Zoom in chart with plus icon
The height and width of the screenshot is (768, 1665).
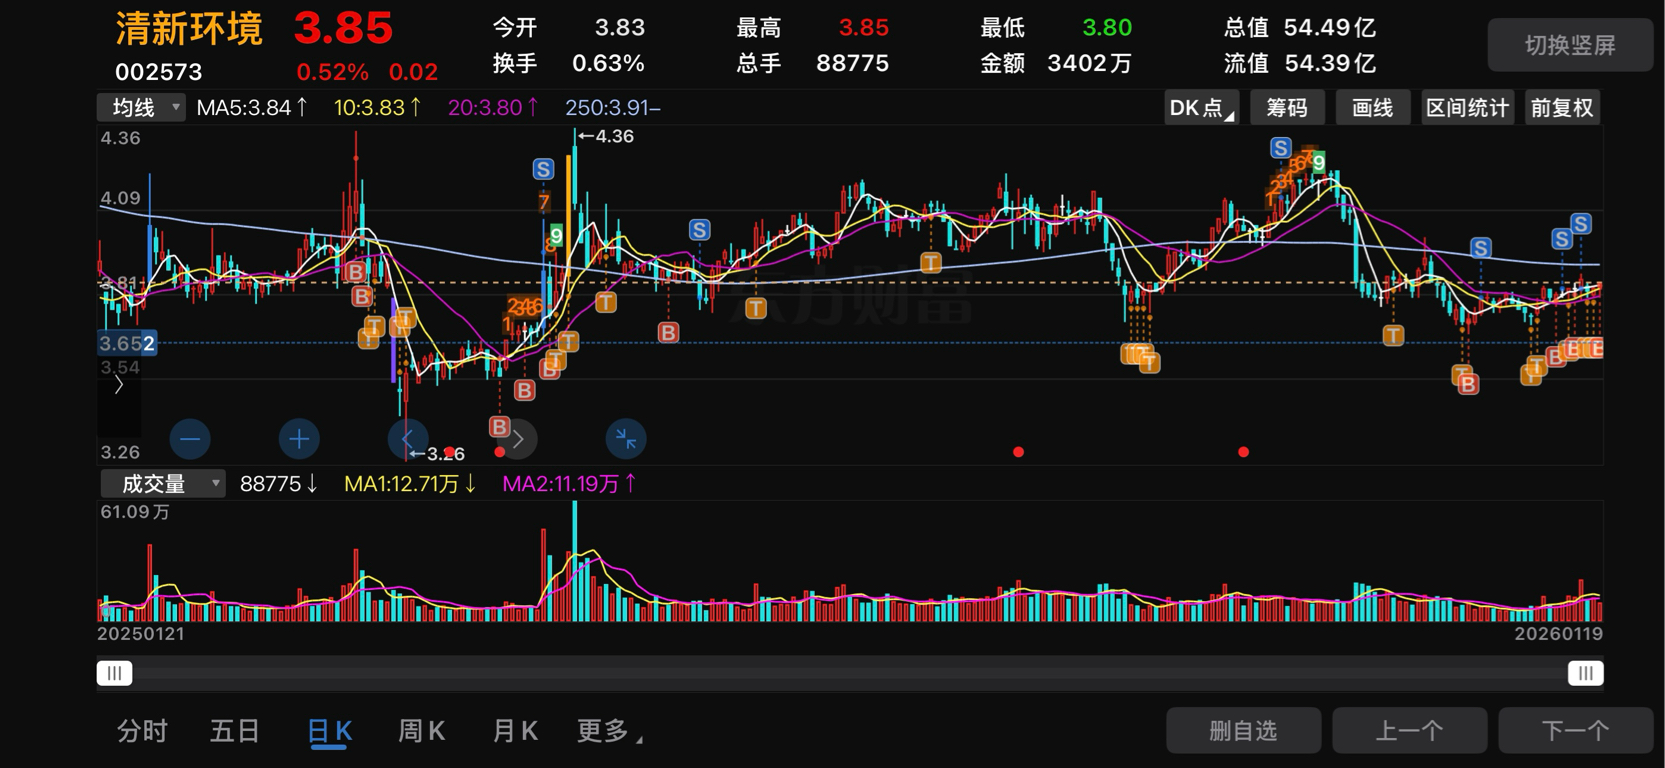click(x=298, y=438)
